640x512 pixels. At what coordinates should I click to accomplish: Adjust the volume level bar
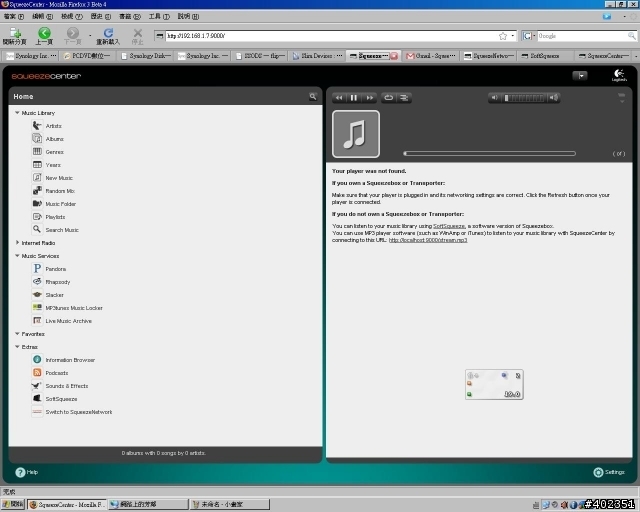[x=524, y=98]
